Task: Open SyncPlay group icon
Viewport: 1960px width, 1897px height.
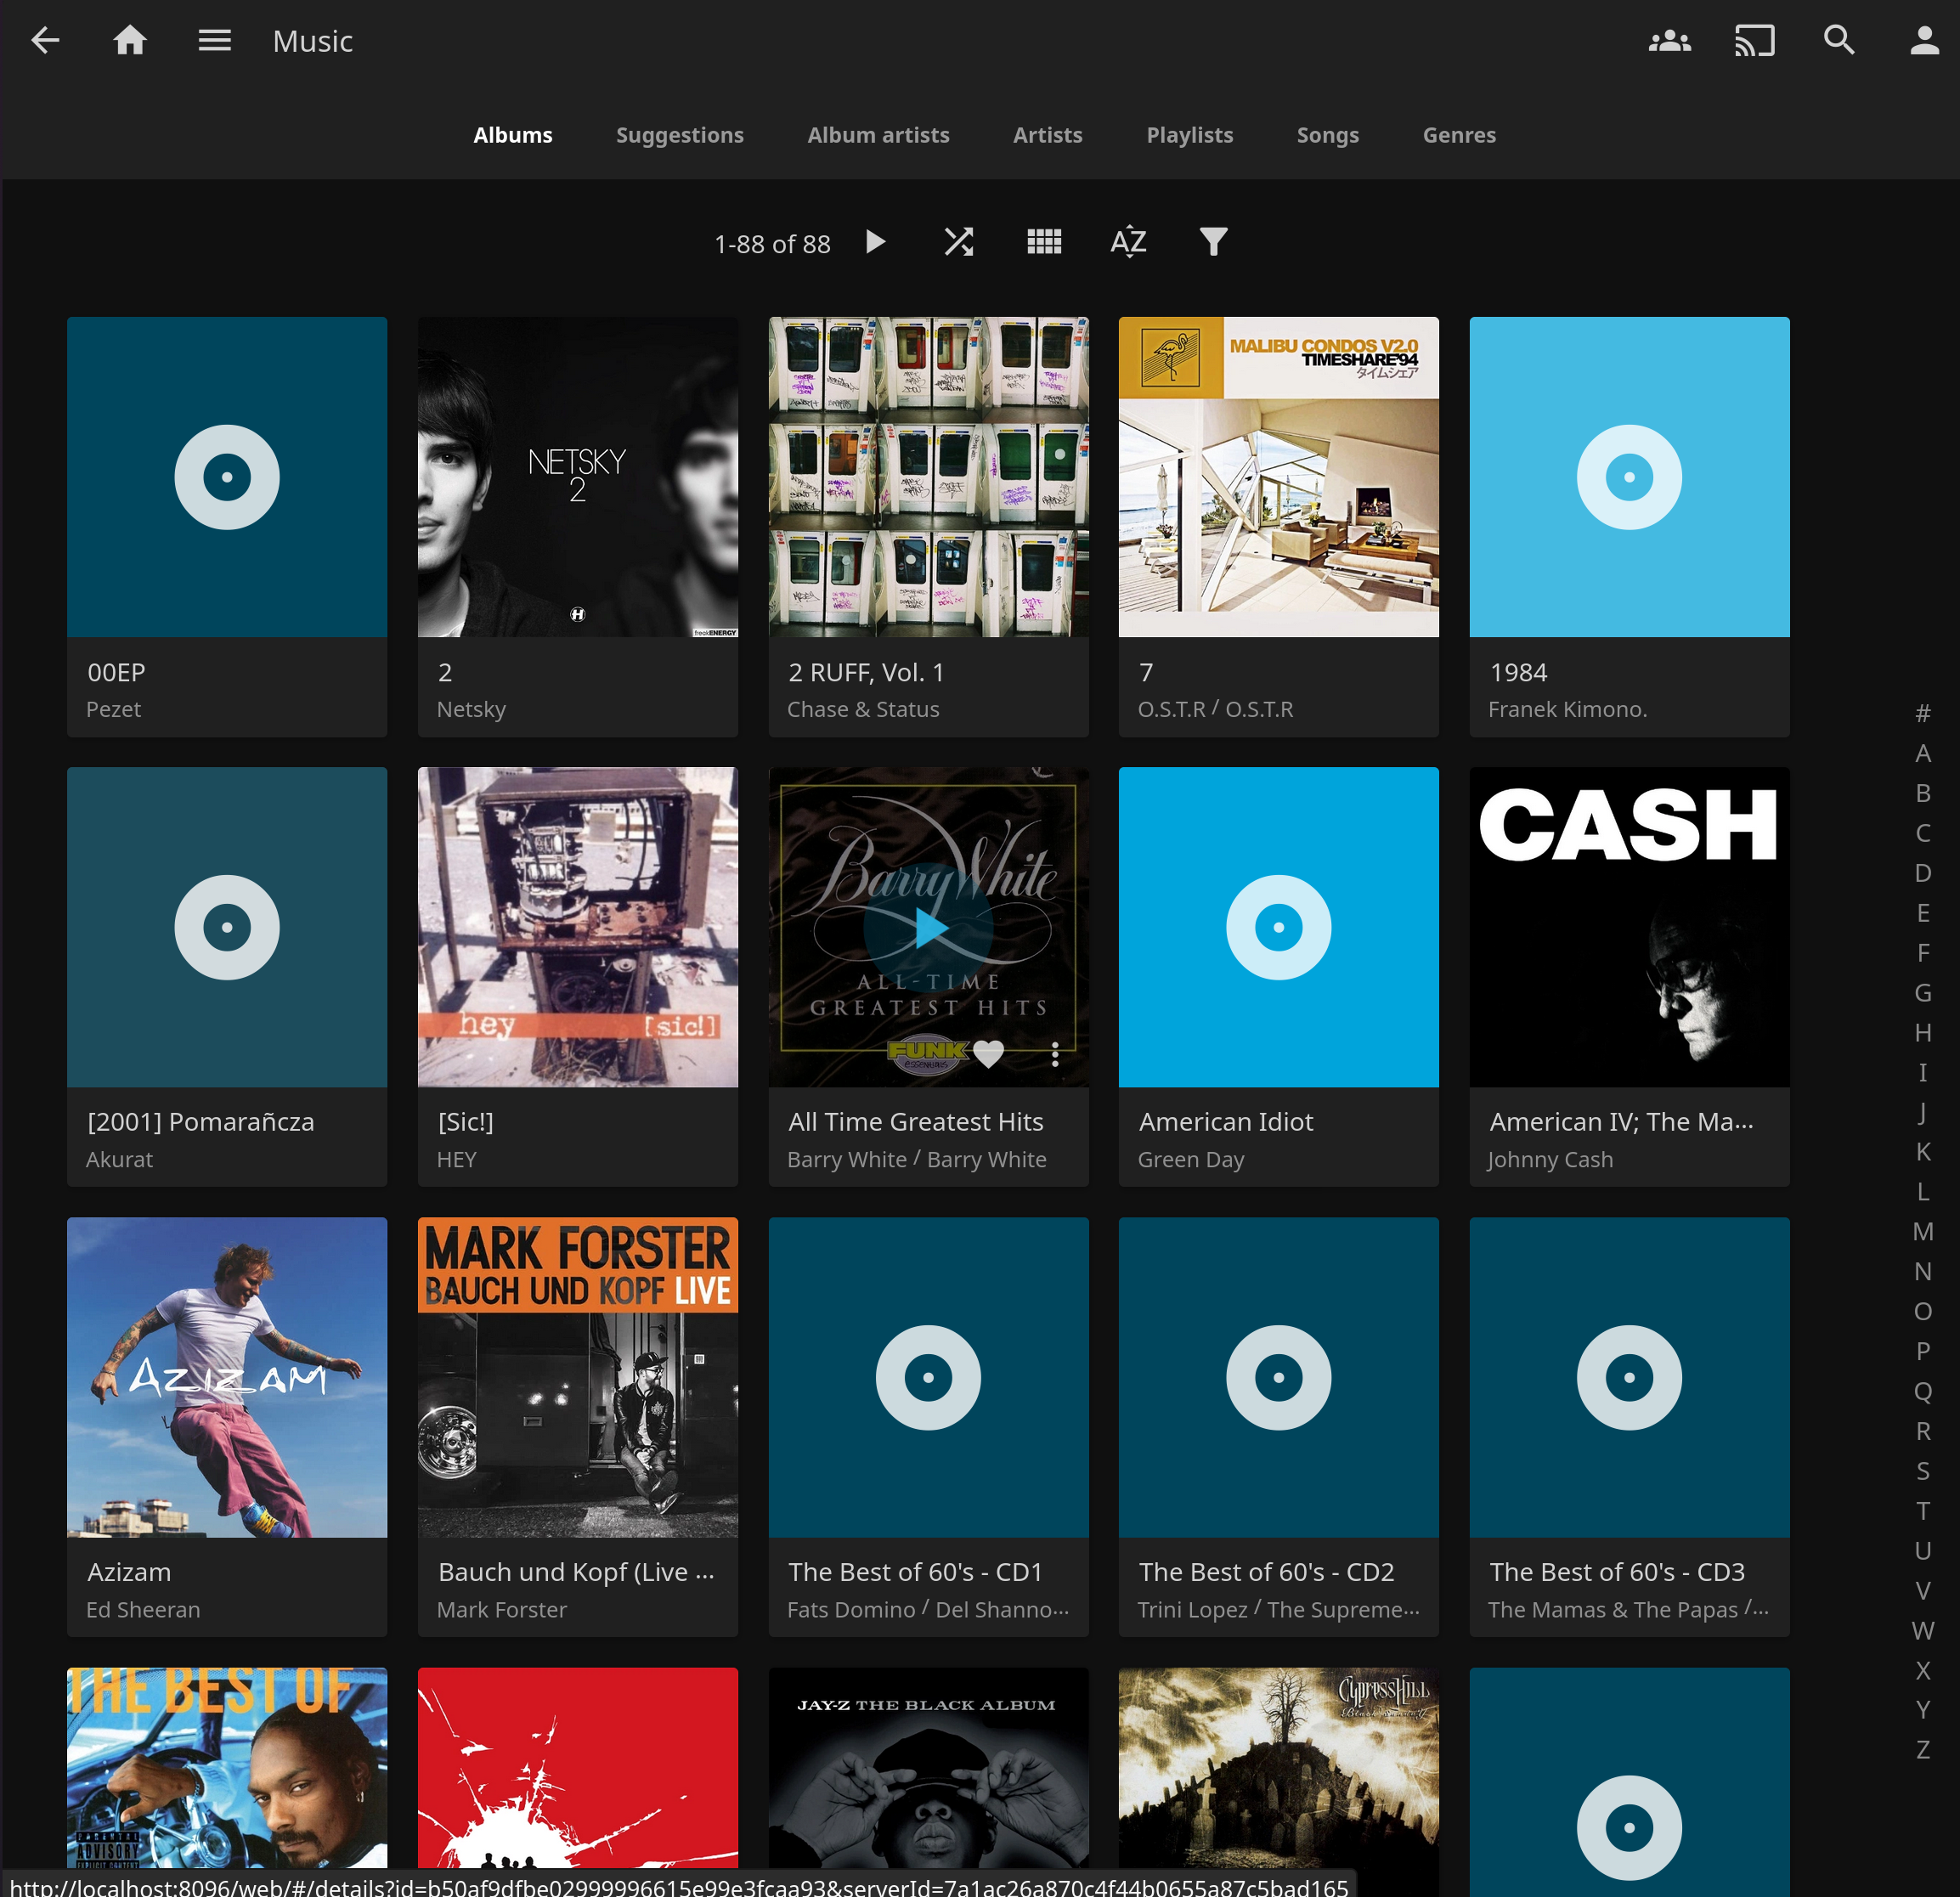Action: click(x=1669, y=41)
